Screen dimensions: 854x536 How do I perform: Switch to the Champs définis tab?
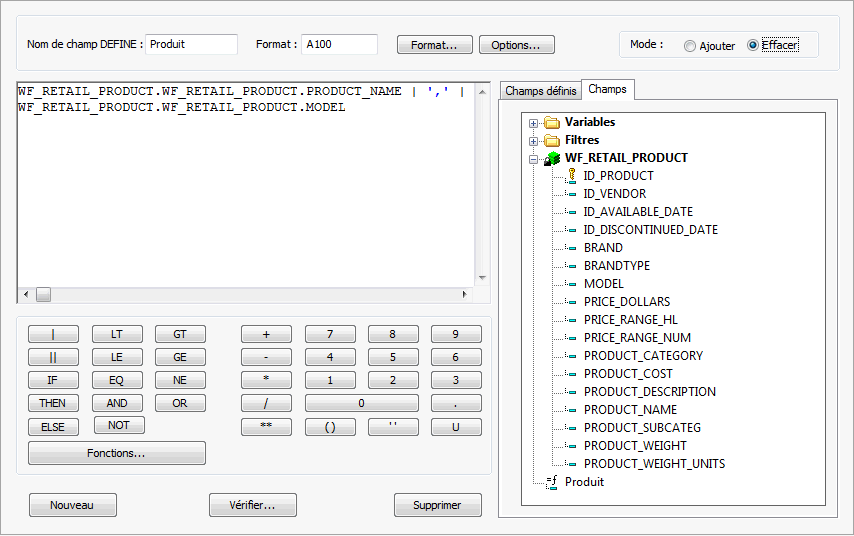(540, 91)
